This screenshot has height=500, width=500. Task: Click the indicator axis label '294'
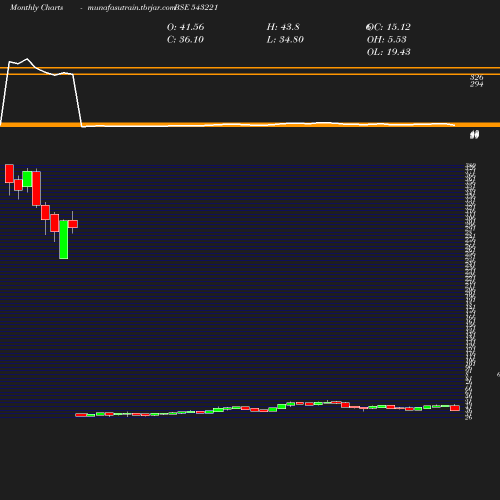(477, 84)
